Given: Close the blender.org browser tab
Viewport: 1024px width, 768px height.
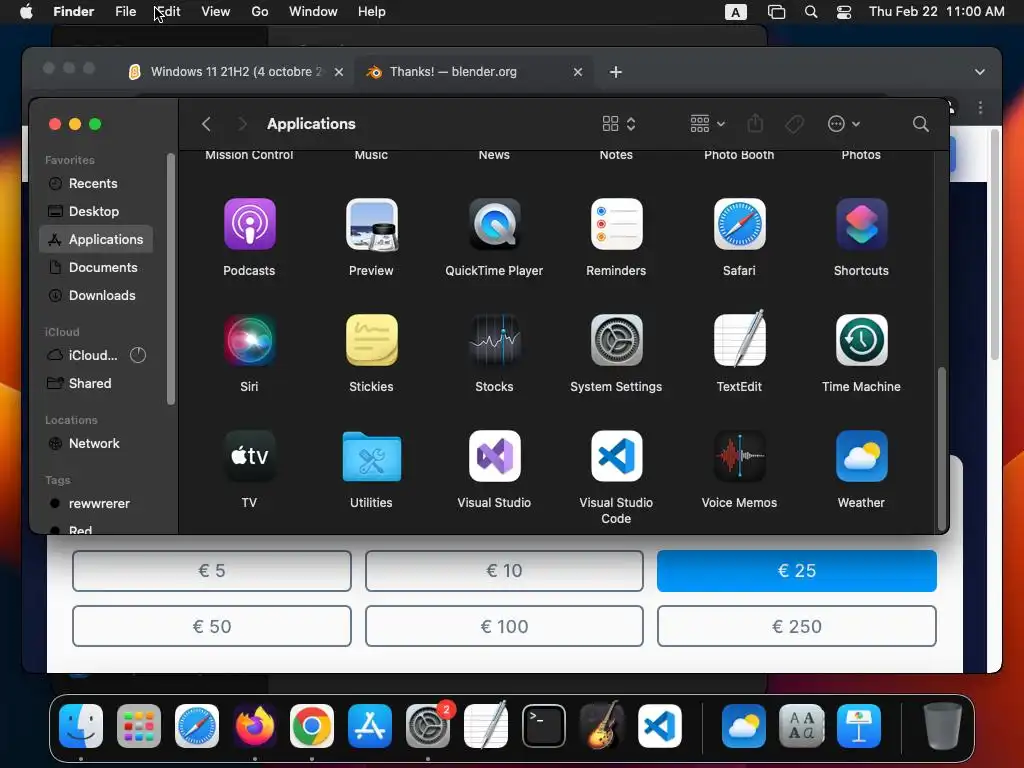Looking at the screenshot, I should [x=578, y=72].
